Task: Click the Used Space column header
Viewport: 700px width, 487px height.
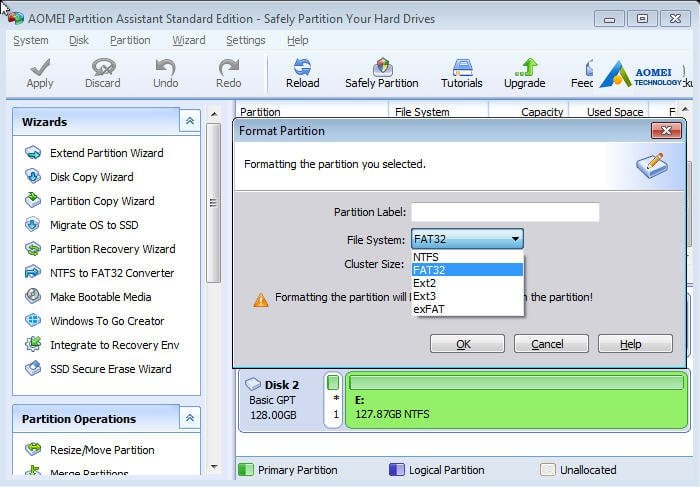Action: click(609, 111)
